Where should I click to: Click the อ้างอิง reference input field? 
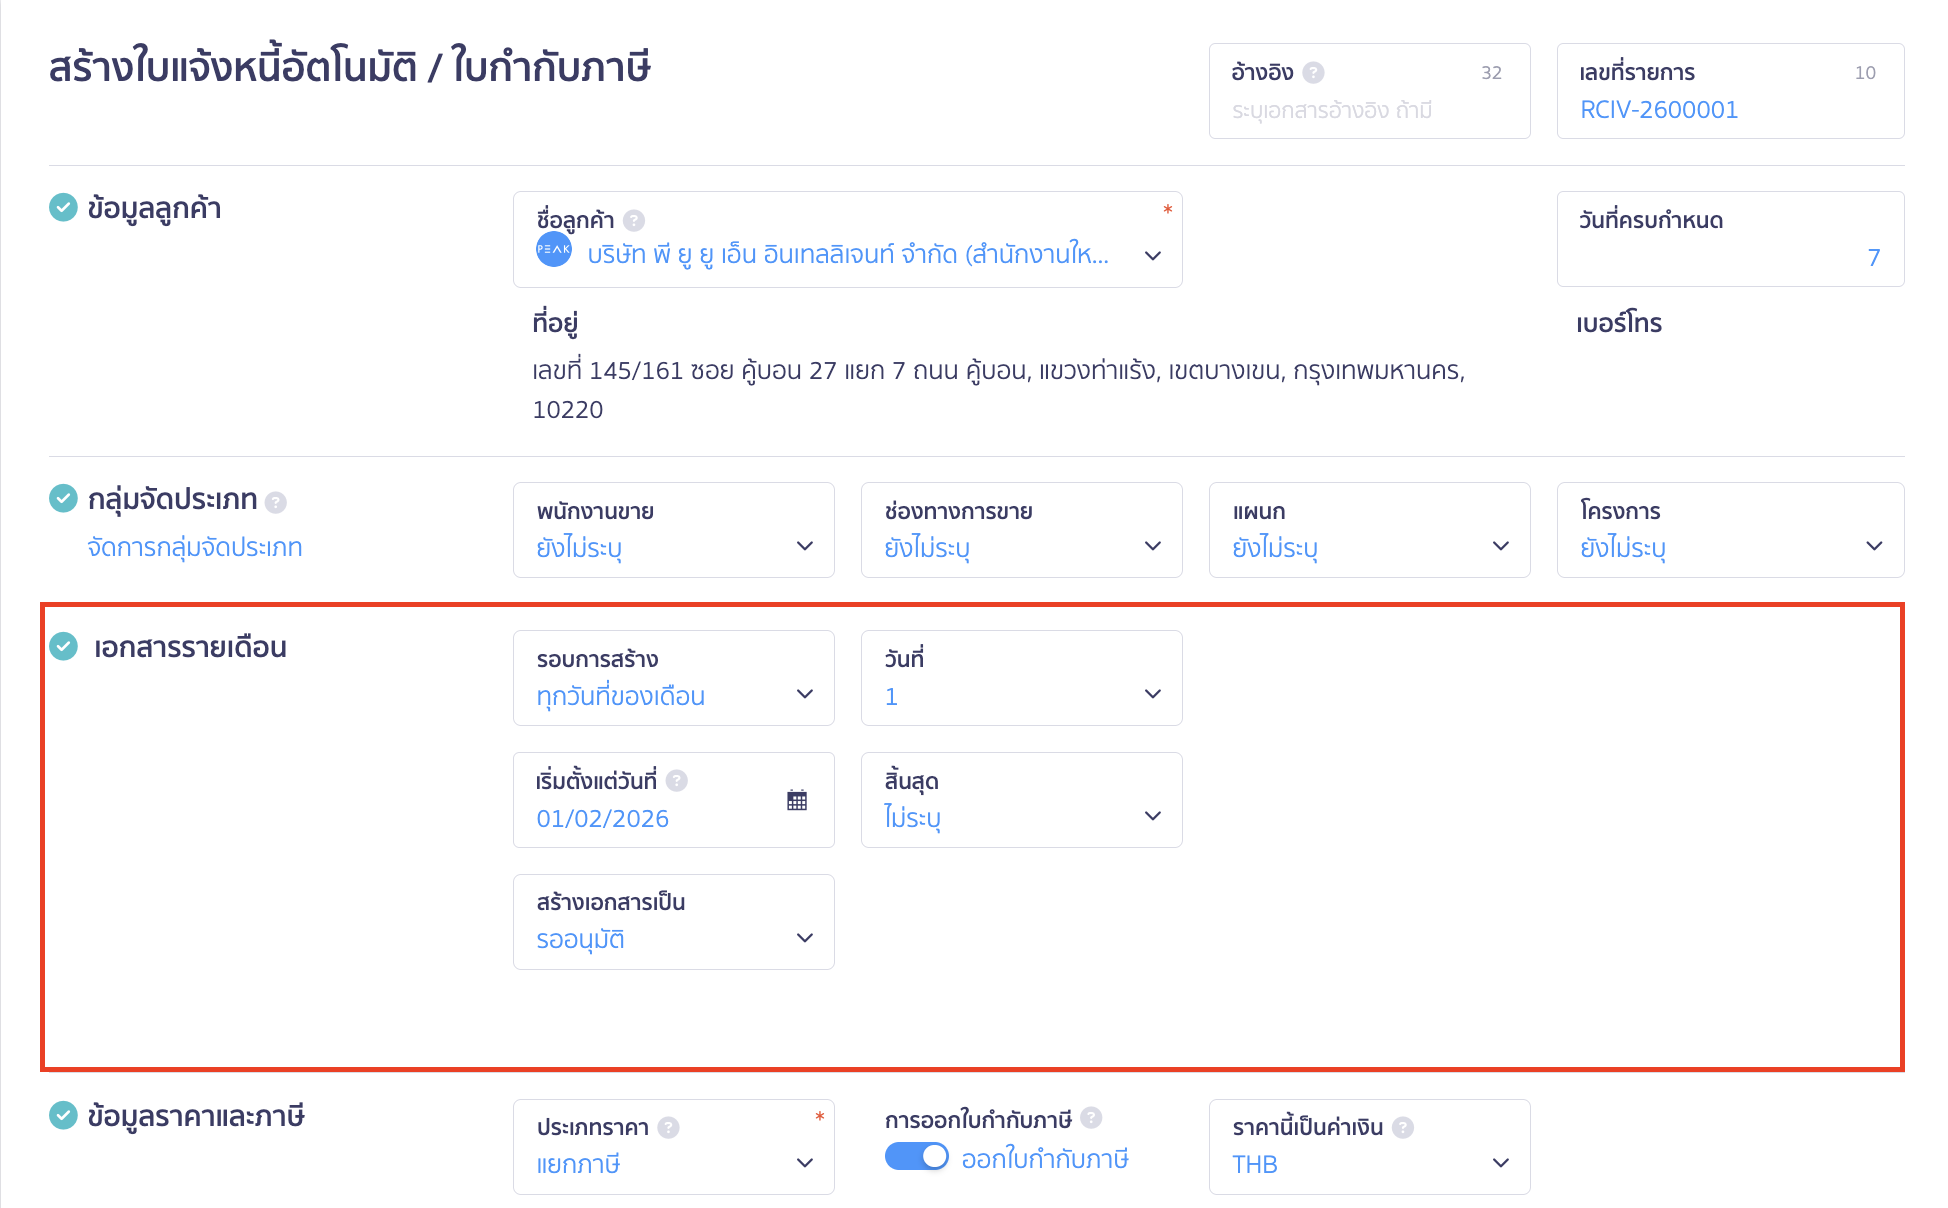(1367, 110)
